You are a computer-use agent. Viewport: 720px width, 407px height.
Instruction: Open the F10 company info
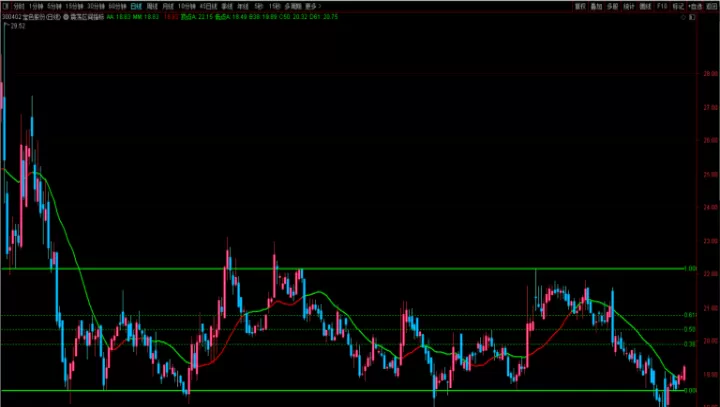662,6
